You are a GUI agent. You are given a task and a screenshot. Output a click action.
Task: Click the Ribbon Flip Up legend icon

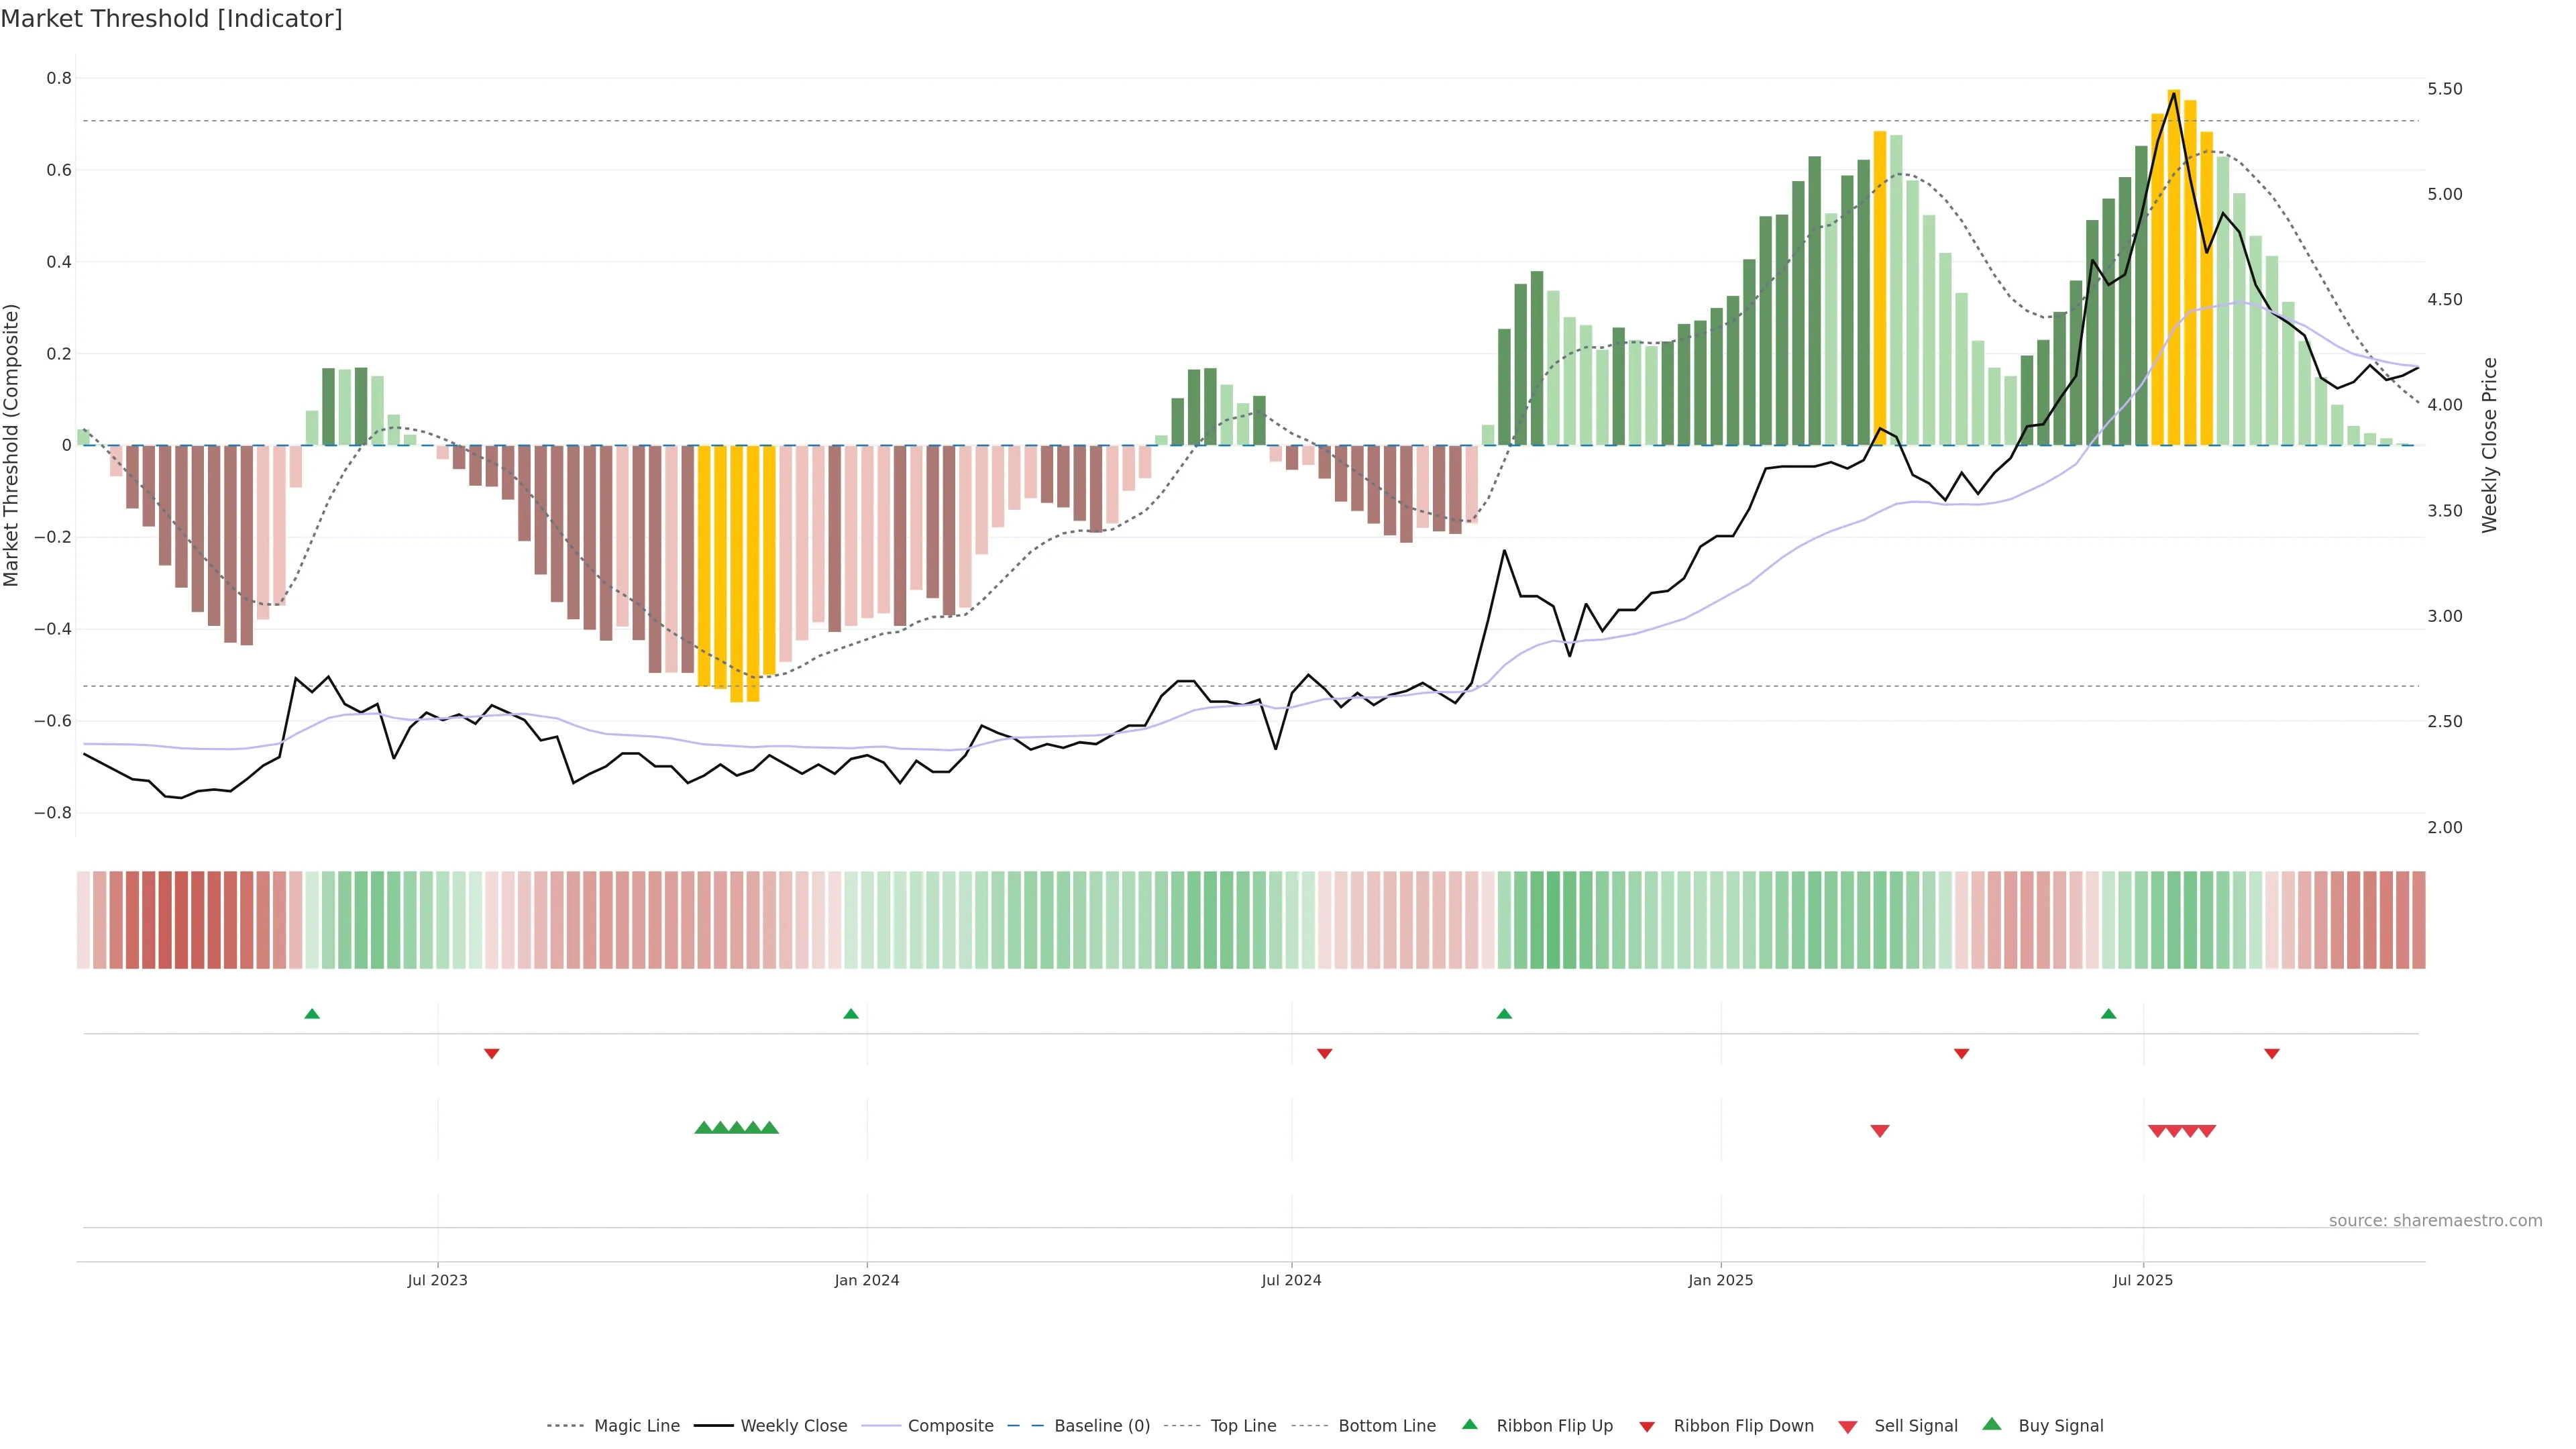tap(1470, 1424)
